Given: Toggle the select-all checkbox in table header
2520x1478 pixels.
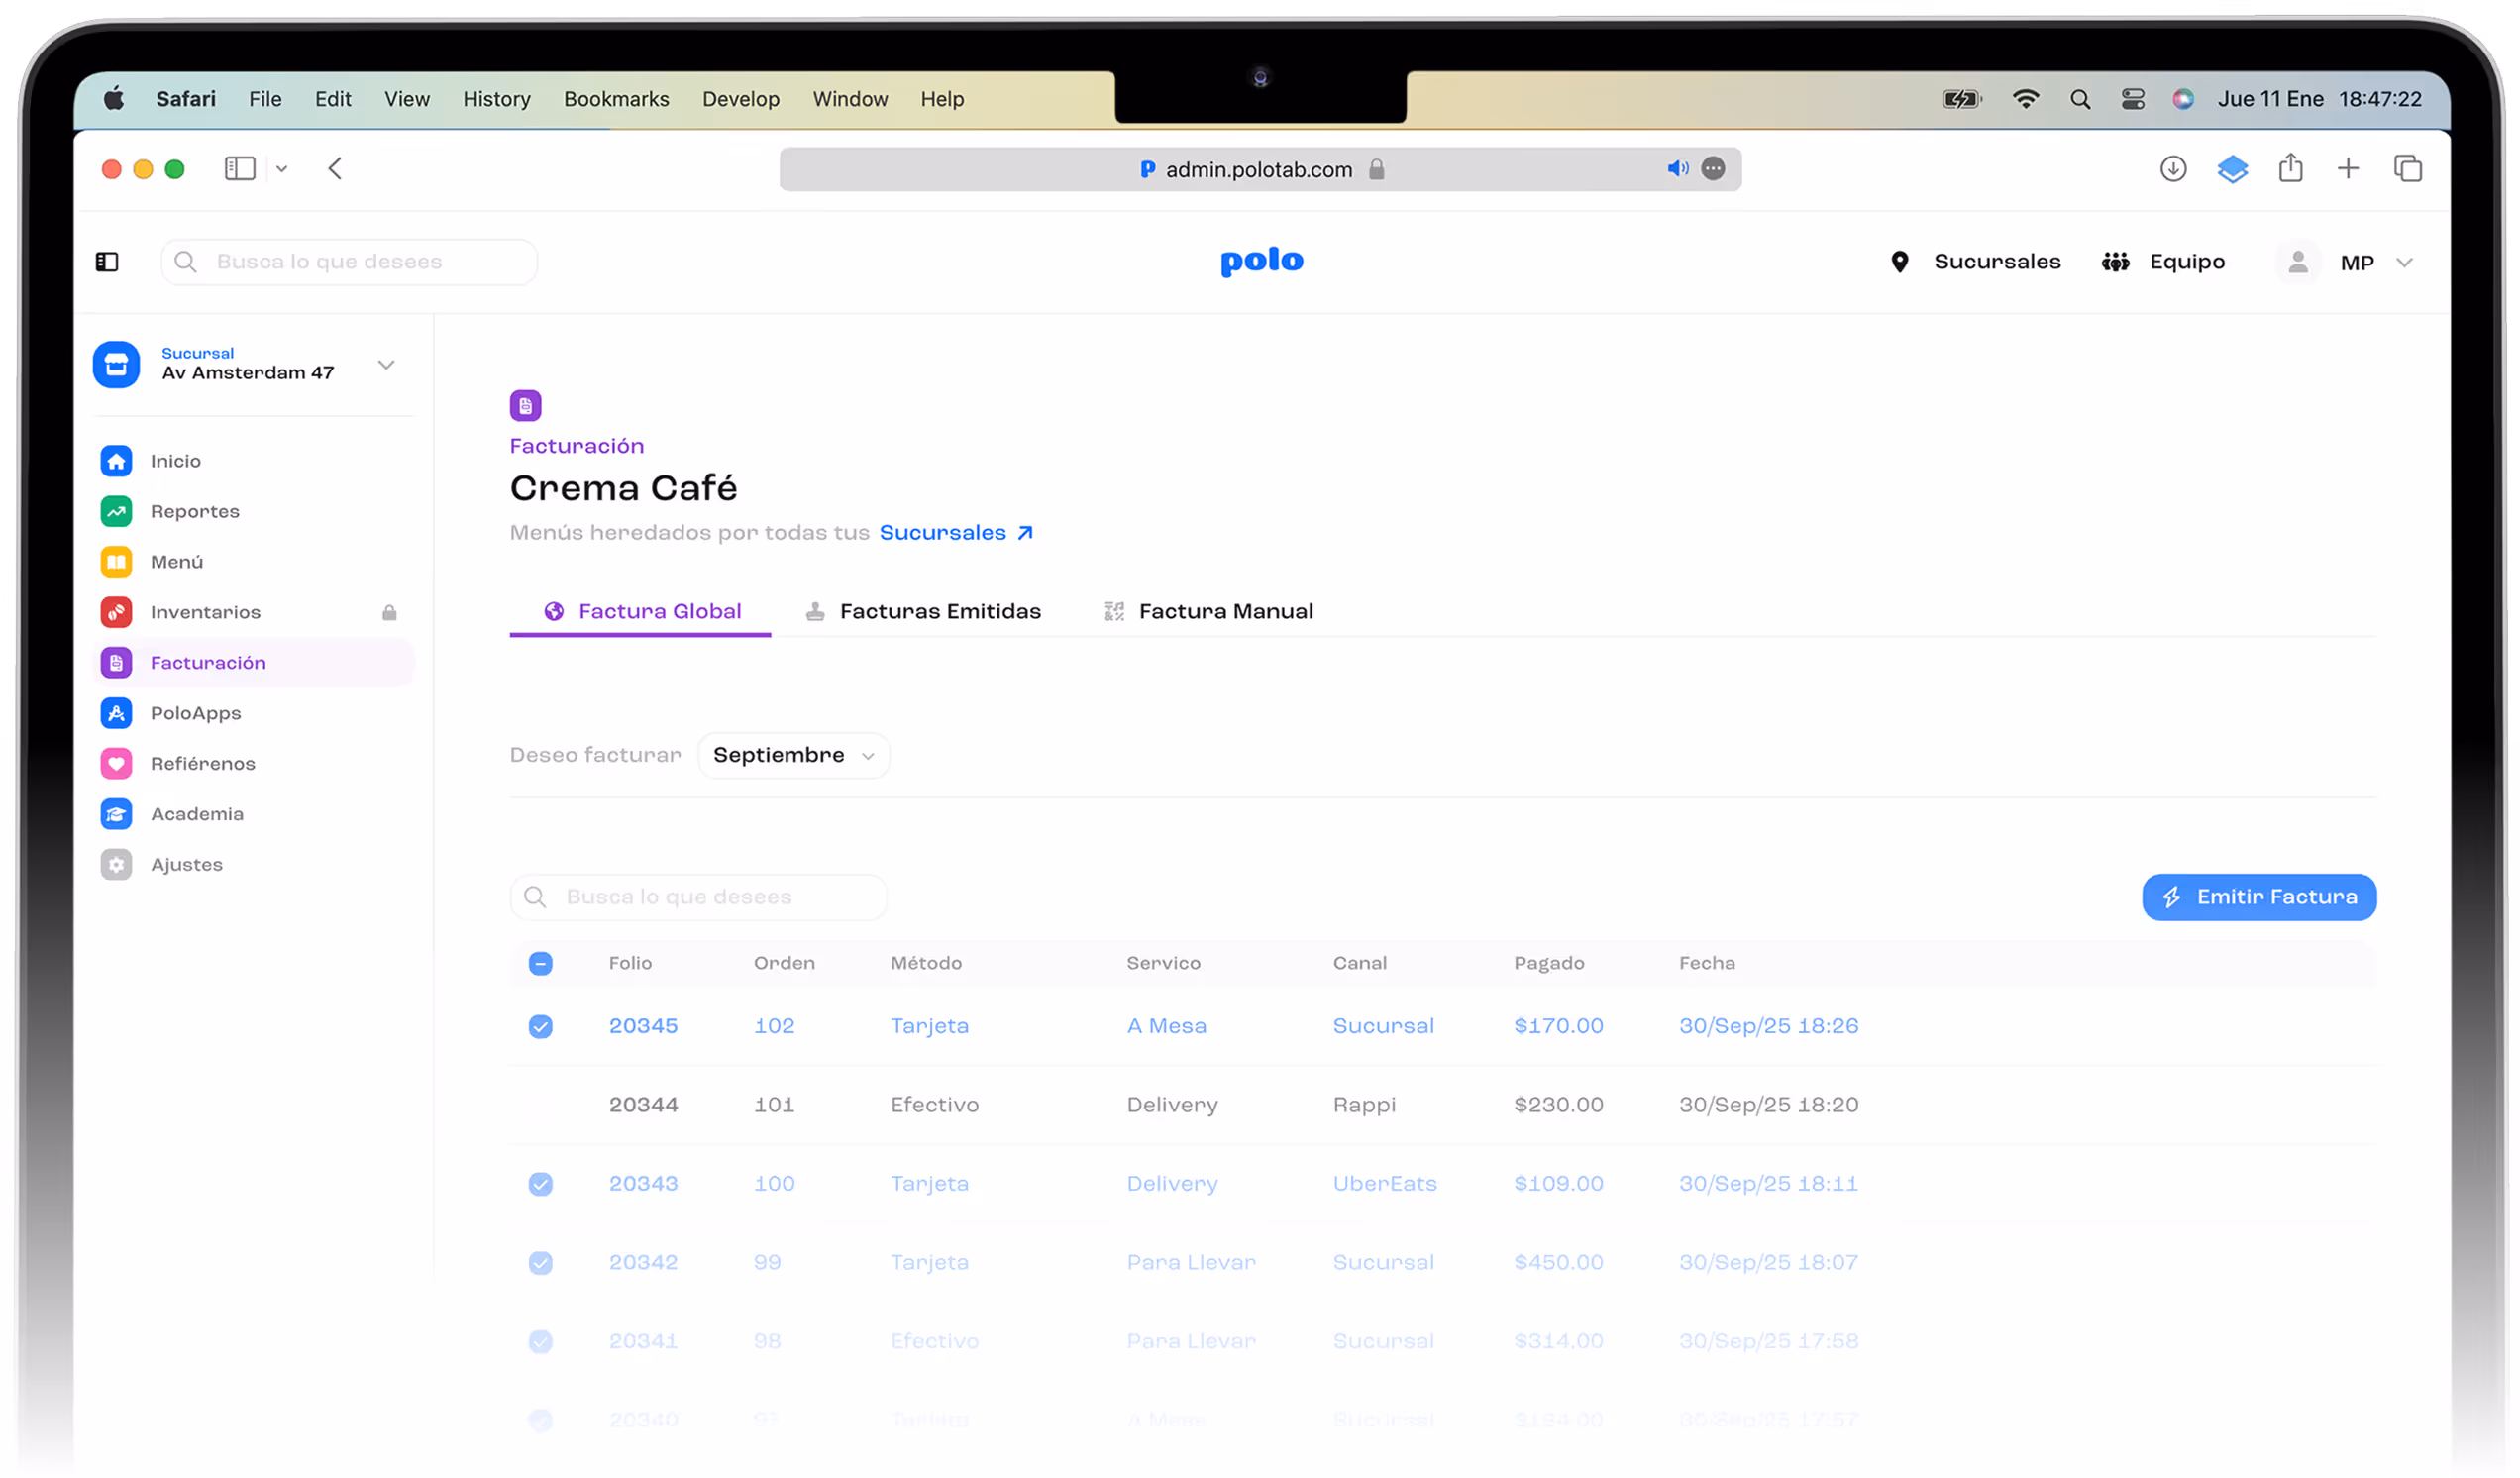Looking at the screenshot, I should [x=540, y=963].
